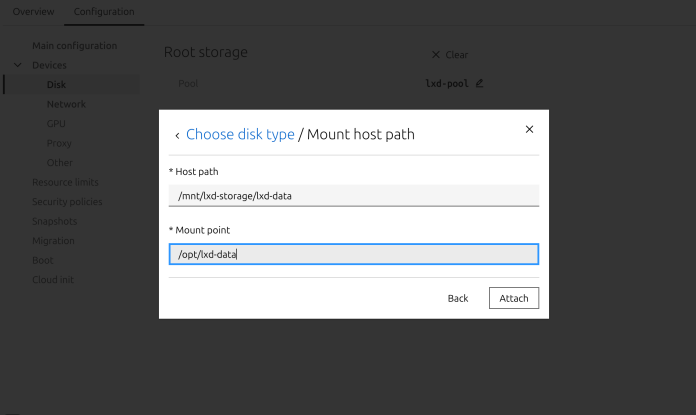Select the Configuration tab
Screen dimensions: 696x415
coord(104,12)
